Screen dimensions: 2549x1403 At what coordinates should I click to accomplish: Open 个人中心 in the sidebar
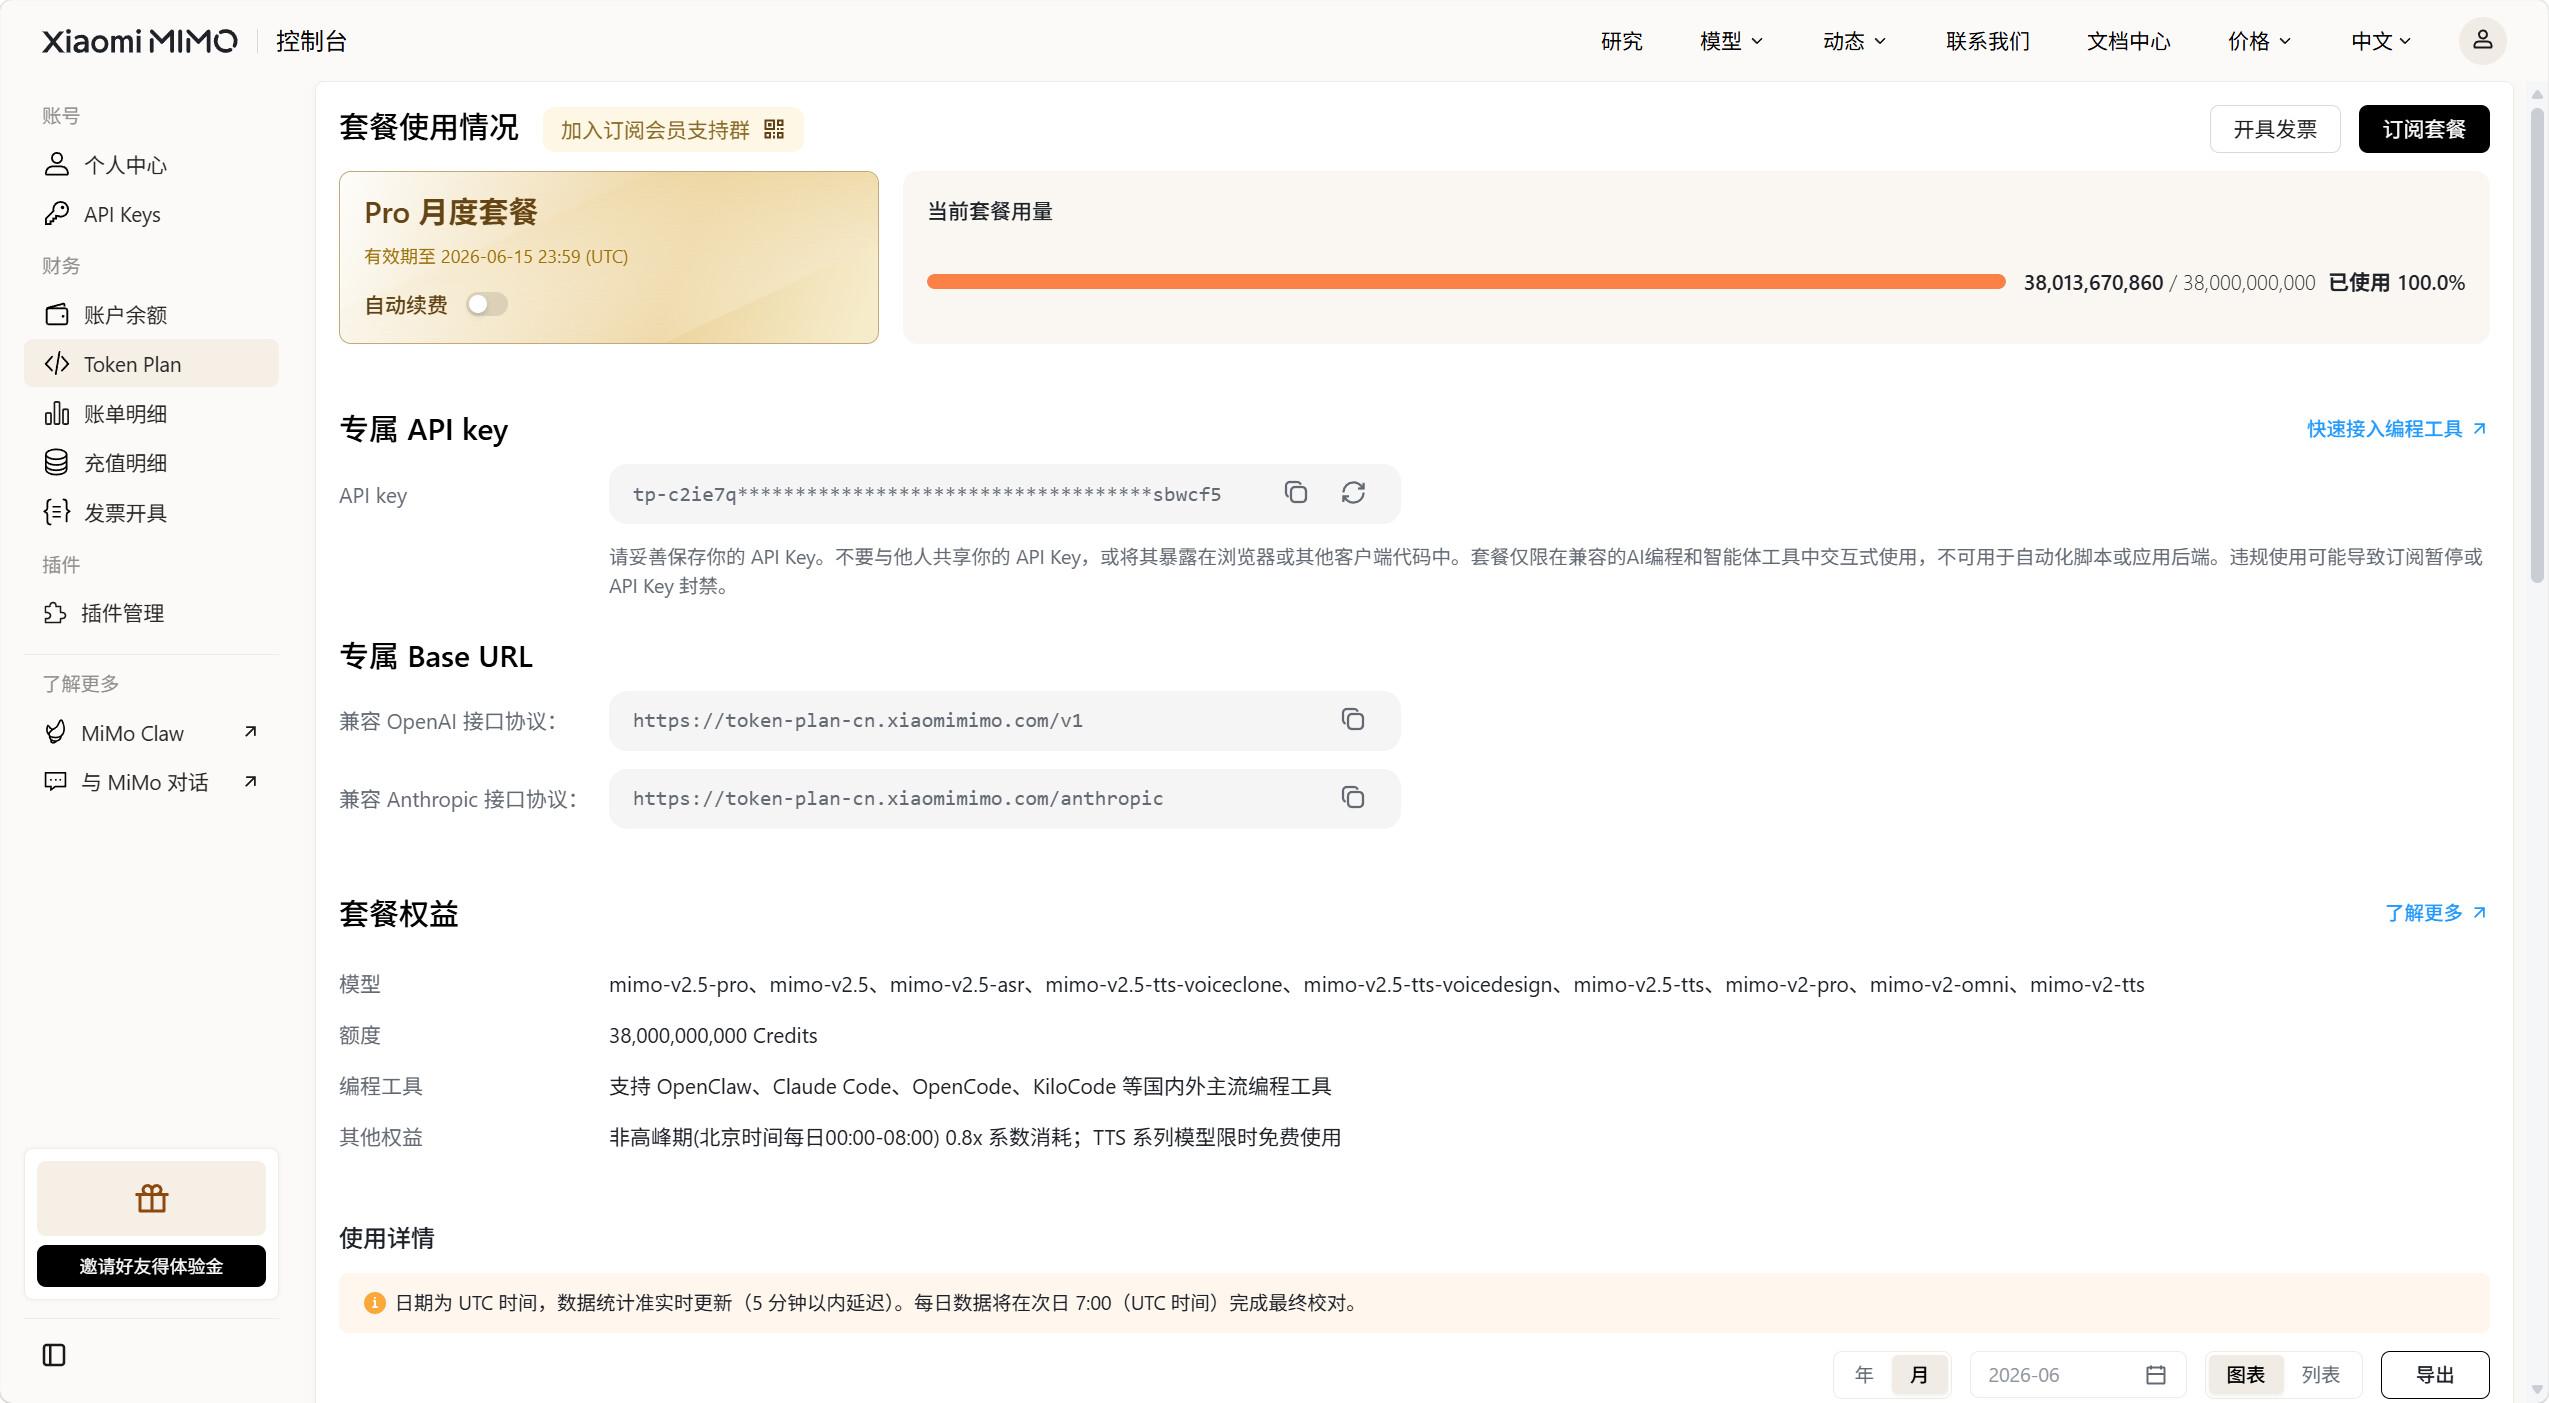151,165
